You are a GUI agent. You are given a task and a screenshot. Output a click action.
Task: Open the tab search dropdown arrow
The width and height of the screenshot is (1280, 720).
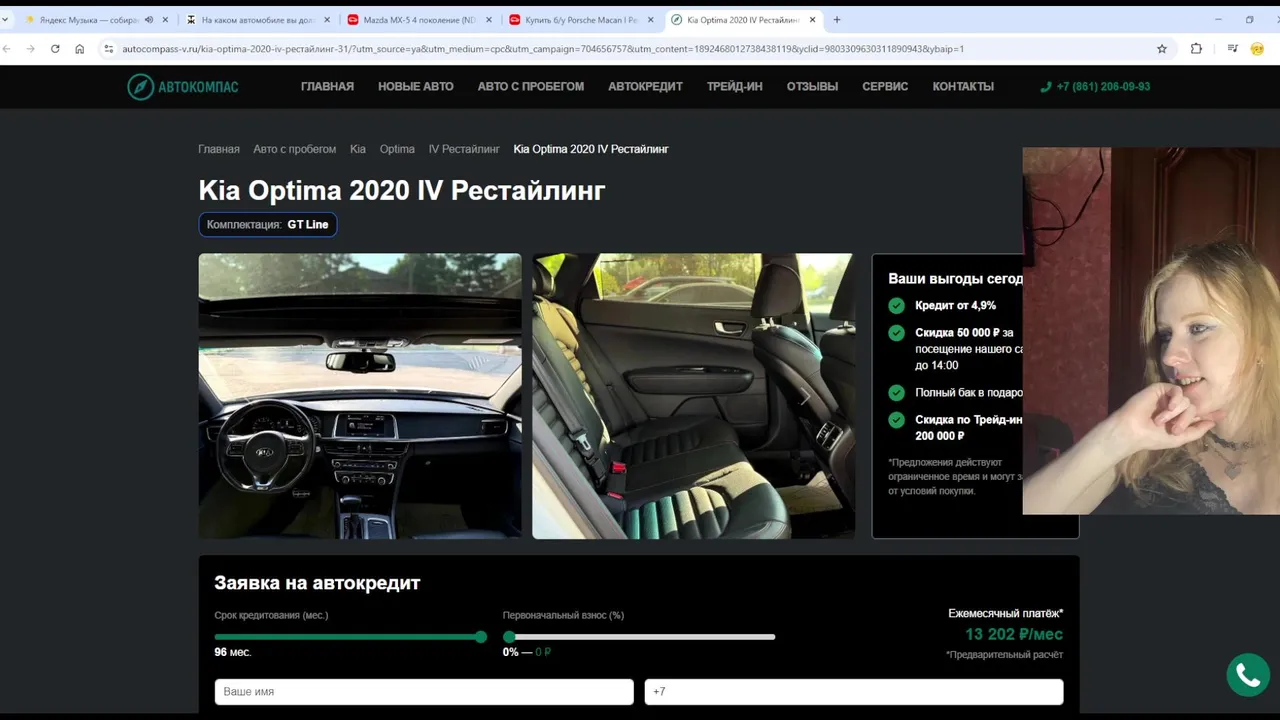click(x=6, y=20)
